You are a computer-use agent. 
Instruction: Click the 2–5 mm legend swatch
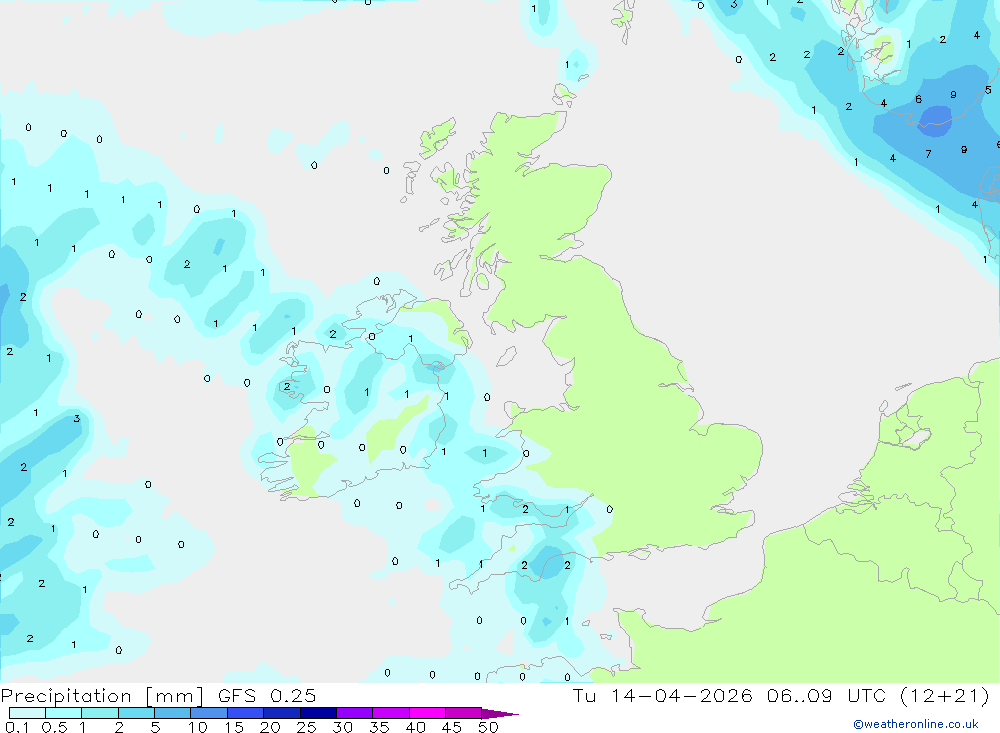point(136,713)
